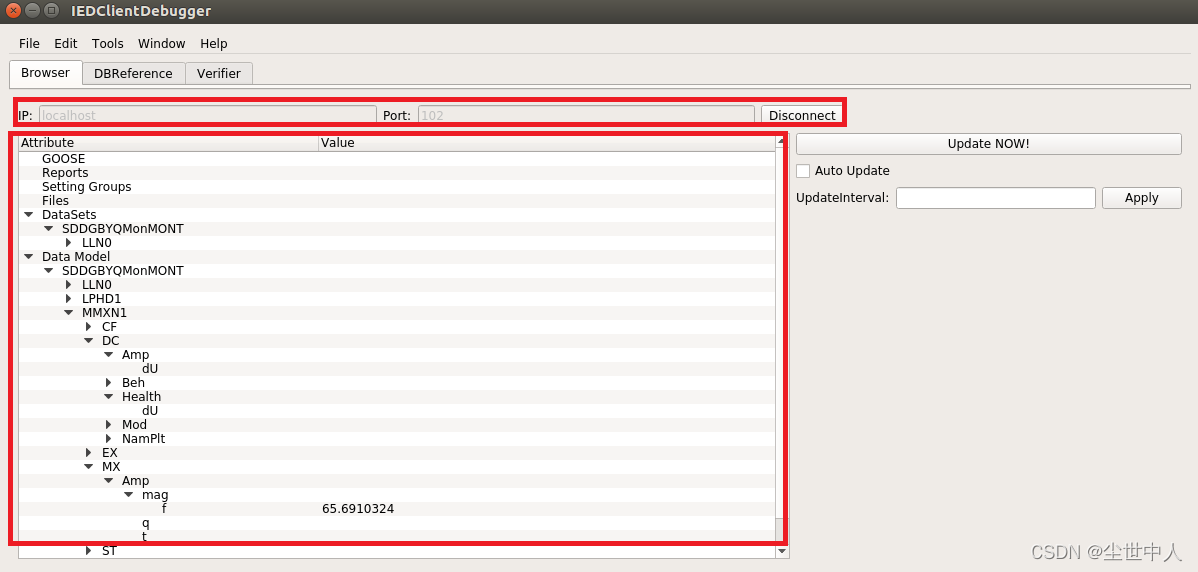
Task: Switch to the Verifier tab
Action: tap(219, 73)
